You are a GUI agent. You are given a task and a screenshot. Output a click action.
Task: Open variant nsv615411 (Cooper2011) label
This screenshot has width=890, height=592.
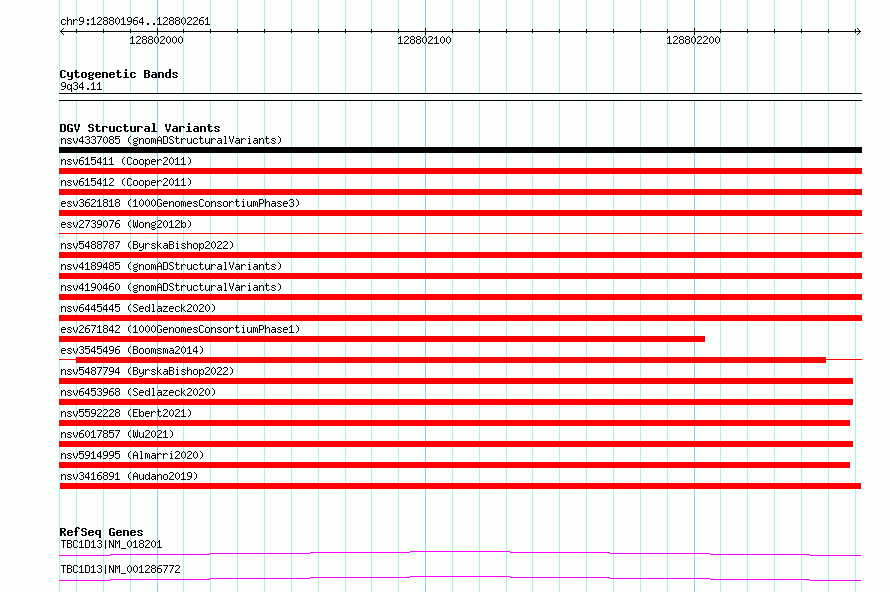tap(126, 161)
